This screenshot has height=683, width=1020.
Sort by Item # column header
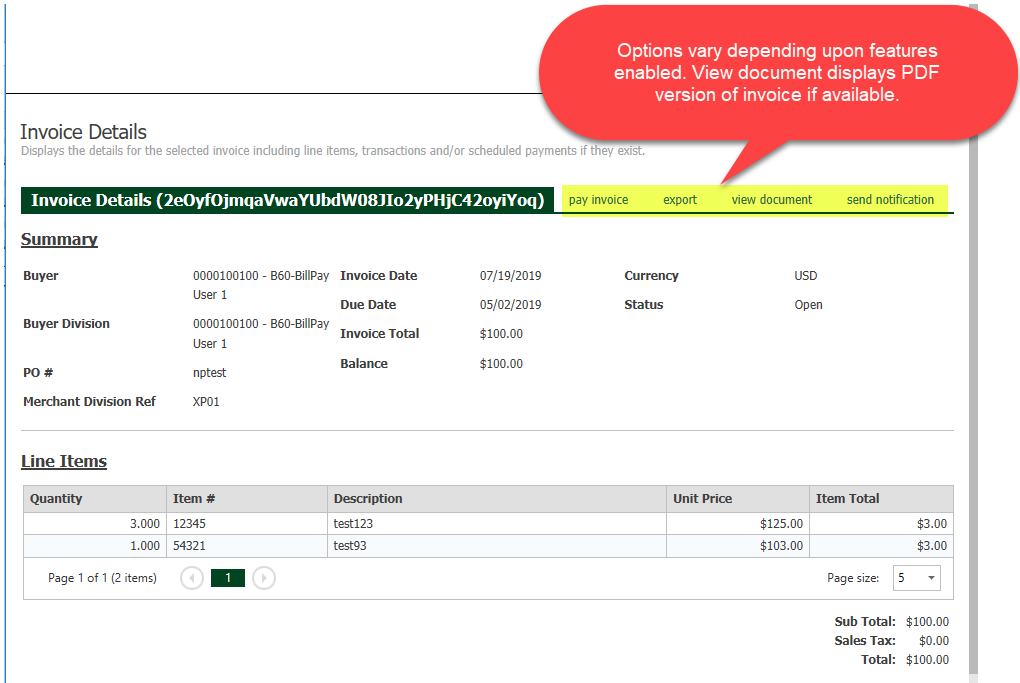click(247, 499)
